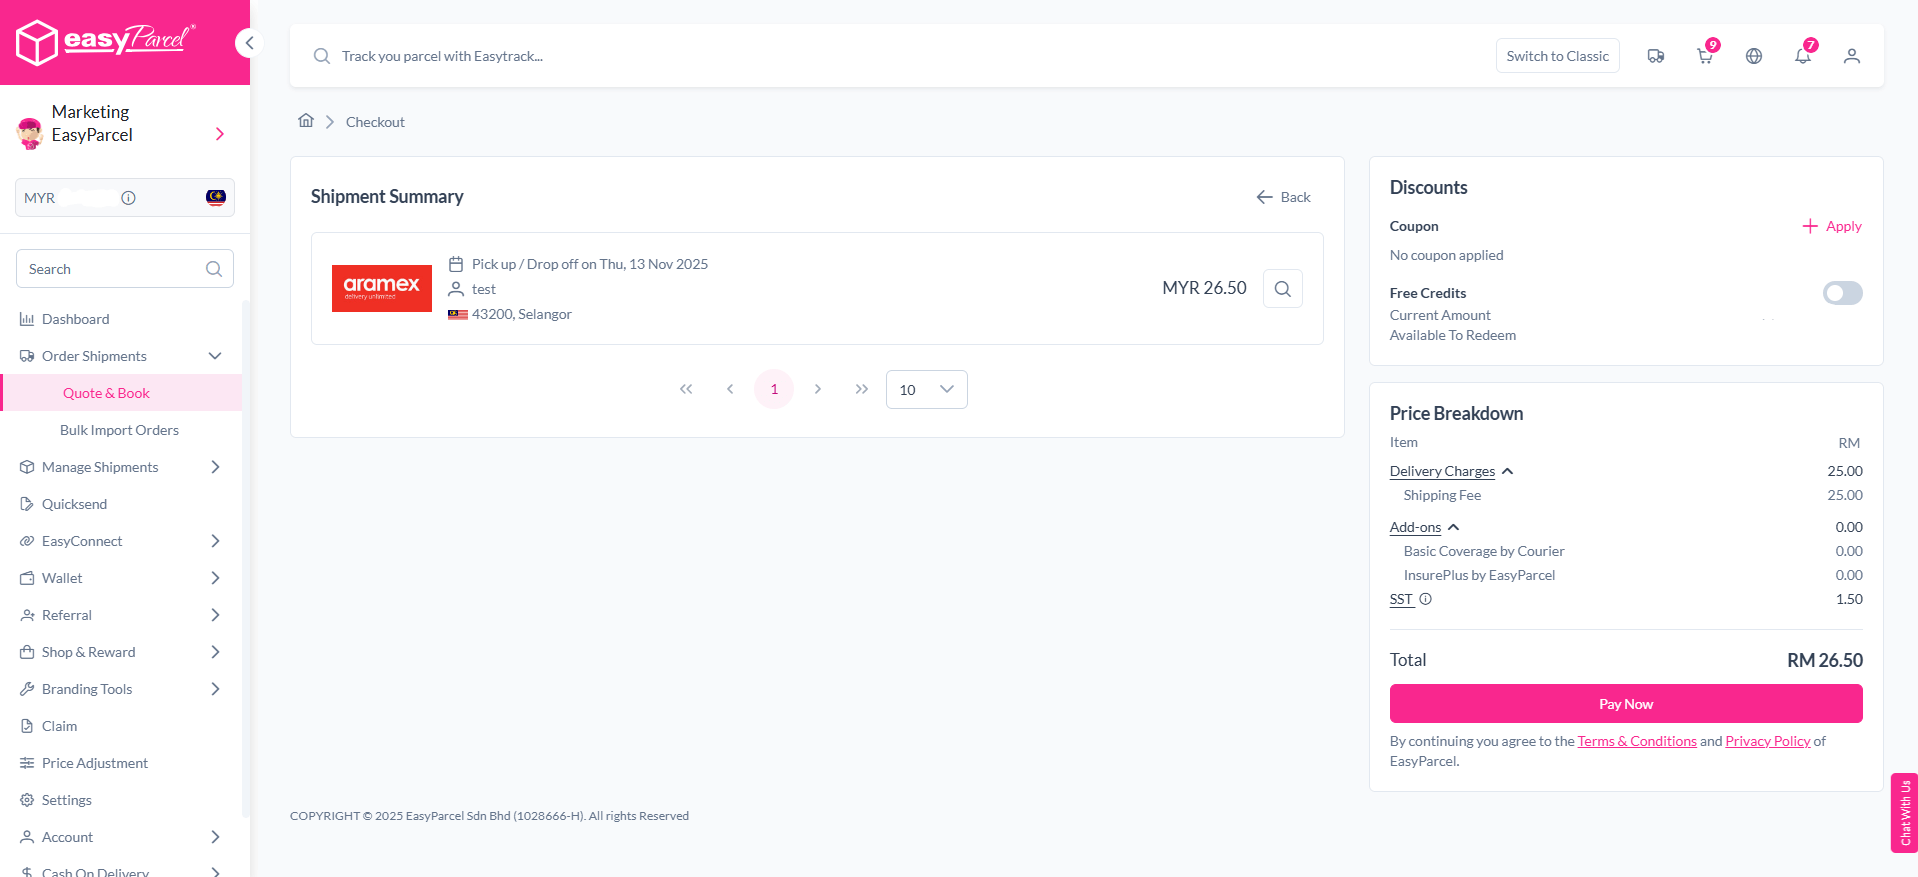This screenshot has height=877, width=1918.
Task: Open the language globe icon
Action: click(x=1753, y=56)
